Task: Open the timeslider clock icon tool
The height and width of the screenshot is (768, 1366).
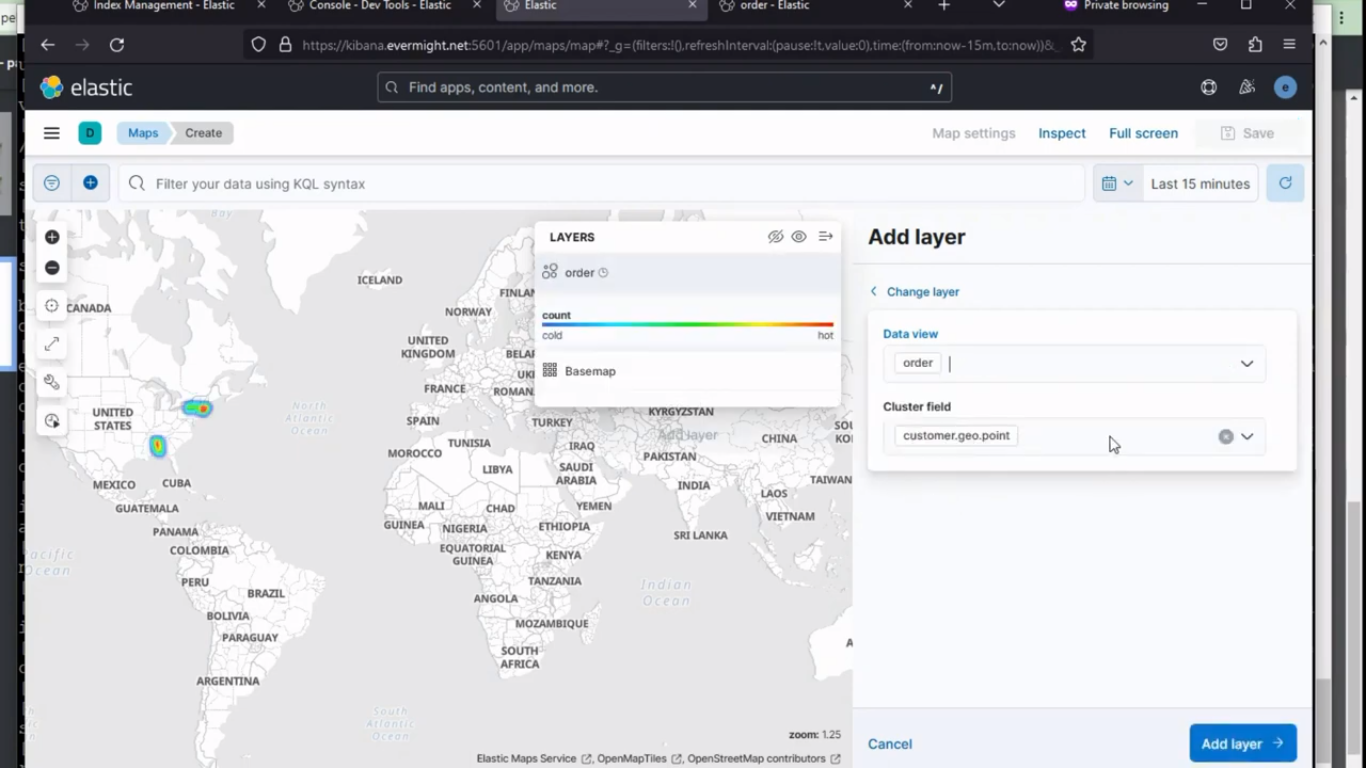Action: coord(52,421)
